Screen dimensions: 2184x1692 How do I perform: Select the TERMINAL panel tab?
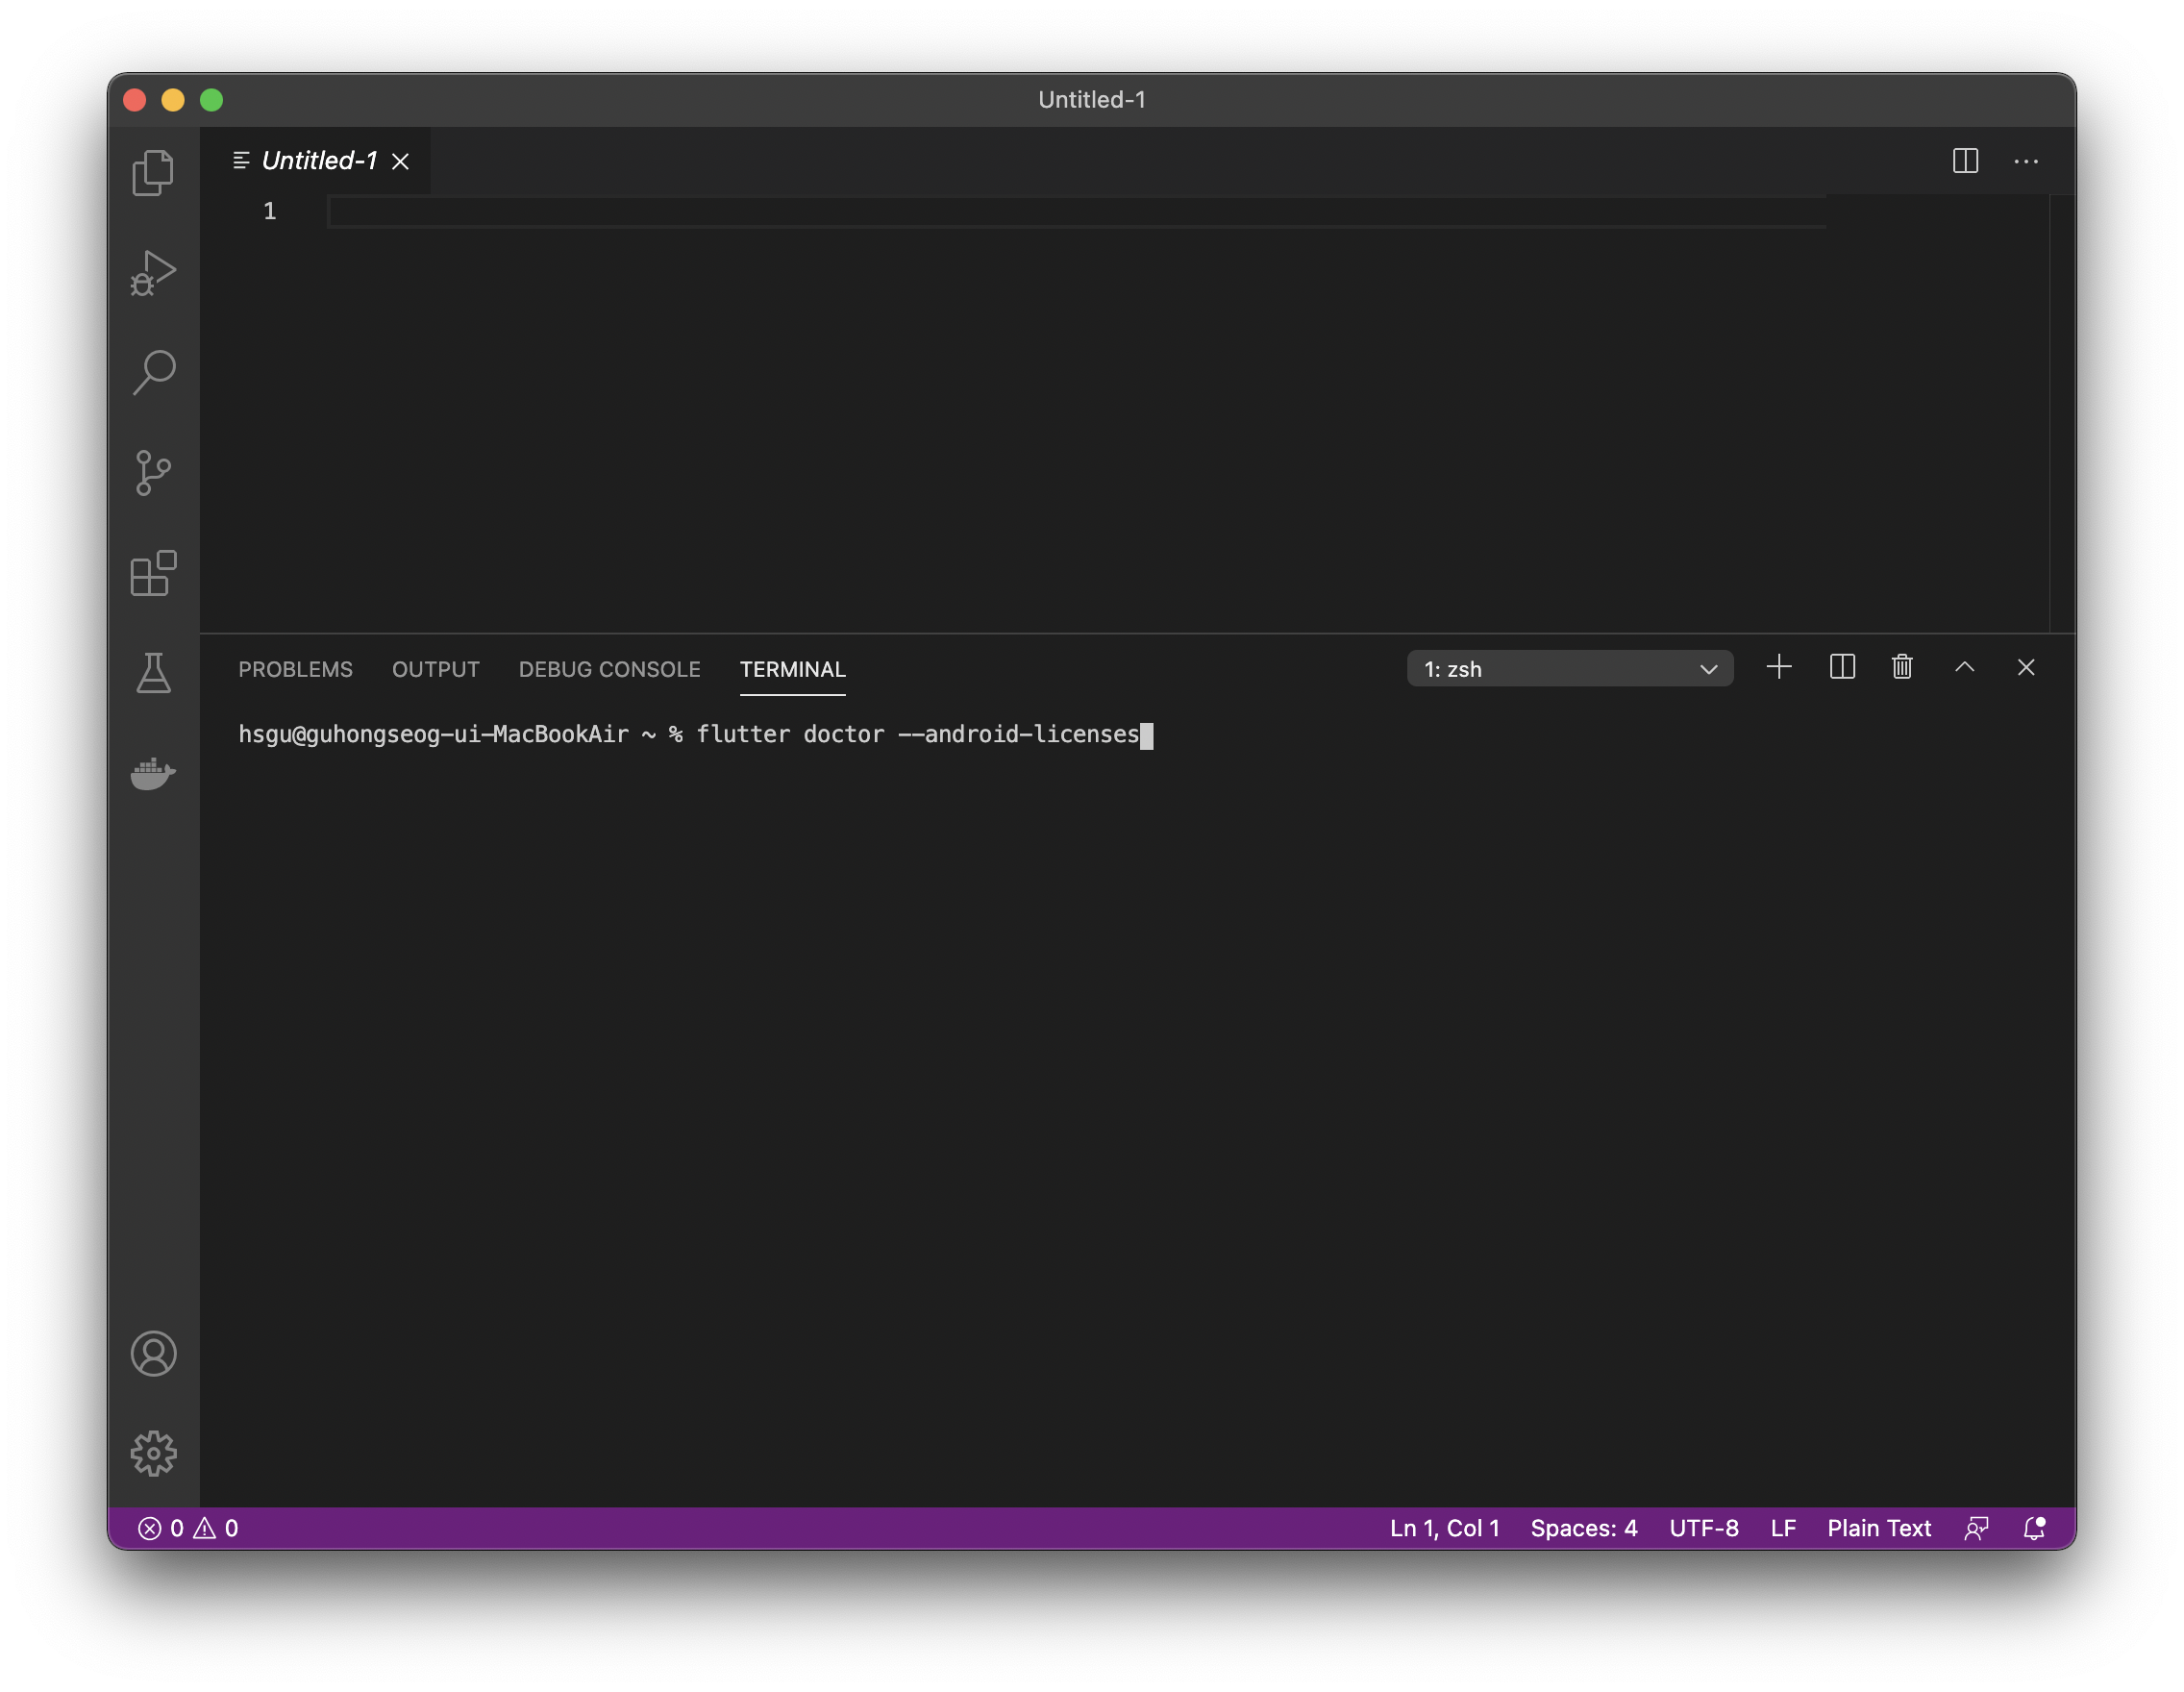tap(792, 669)
